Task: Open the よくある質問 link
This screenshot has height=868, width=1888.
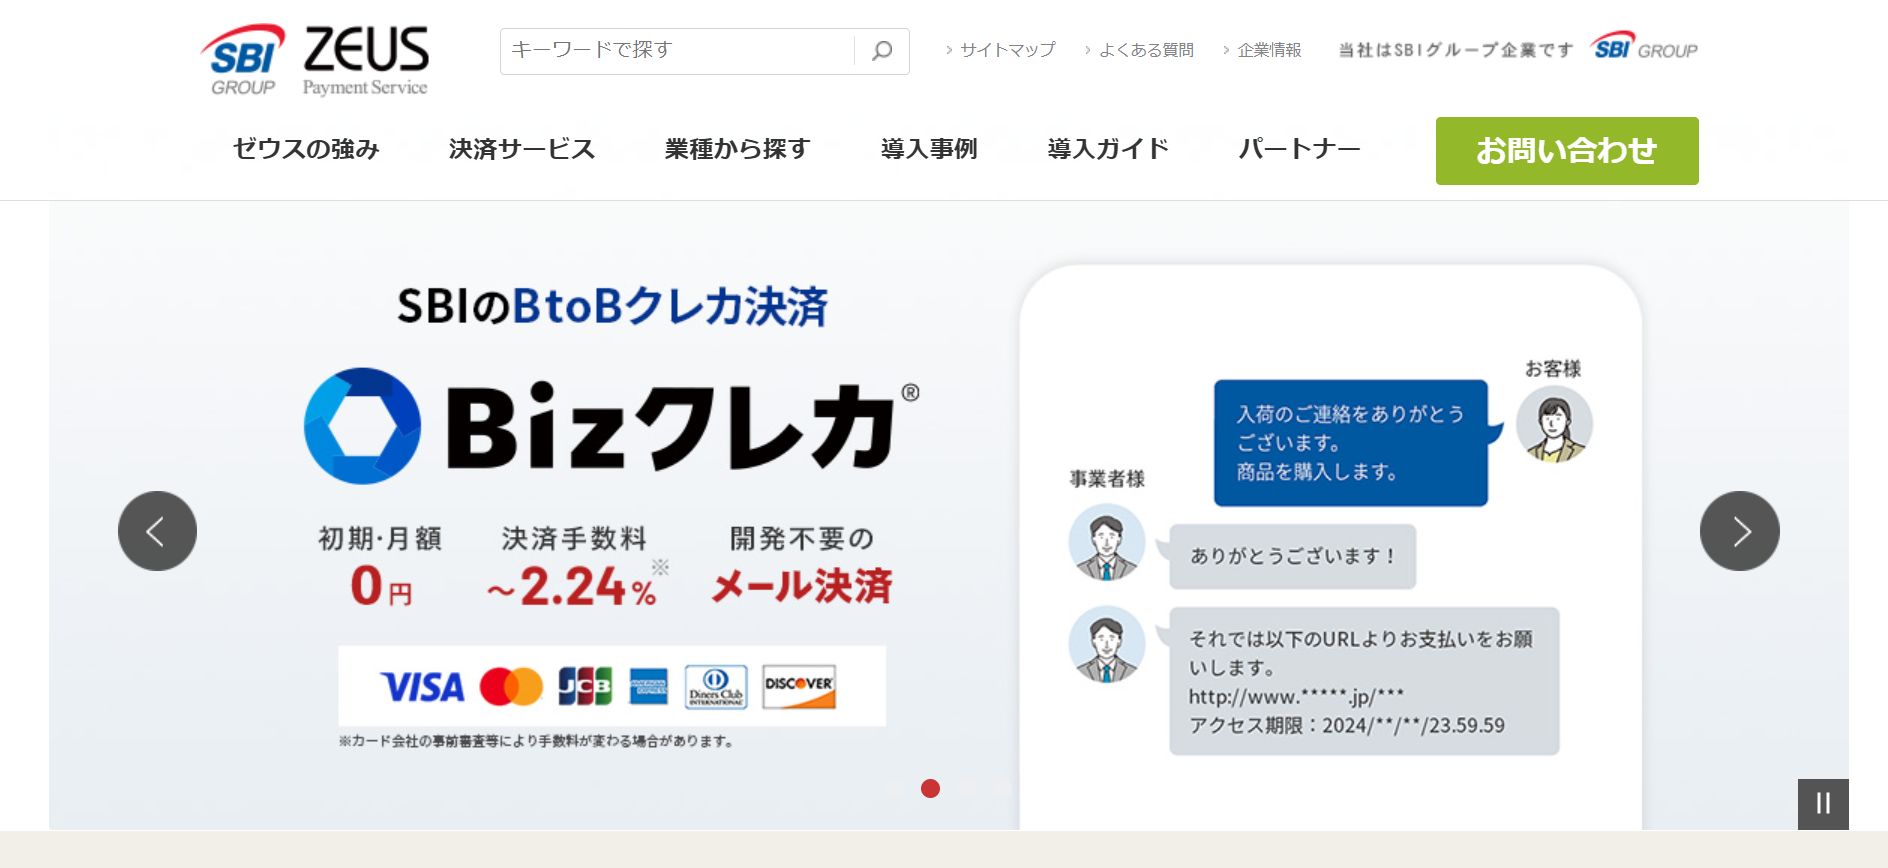Action: (x=1145, y=50)
